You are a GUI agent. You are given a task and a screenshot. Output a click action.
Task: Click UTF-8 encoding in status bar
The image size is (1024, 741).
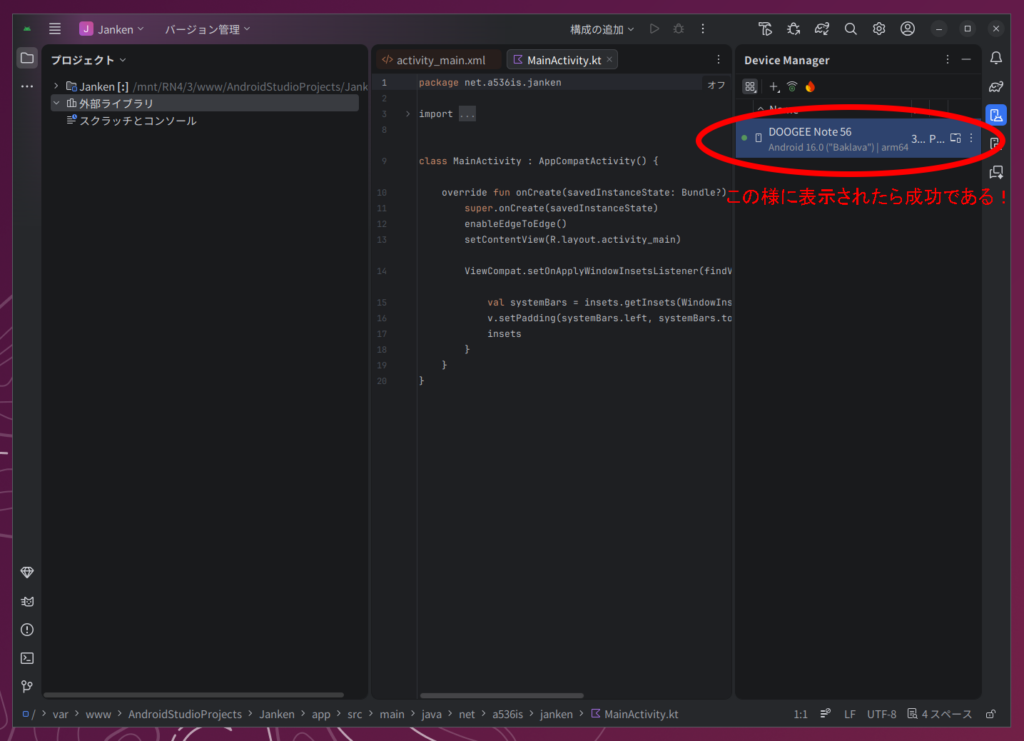pos(881,714)
